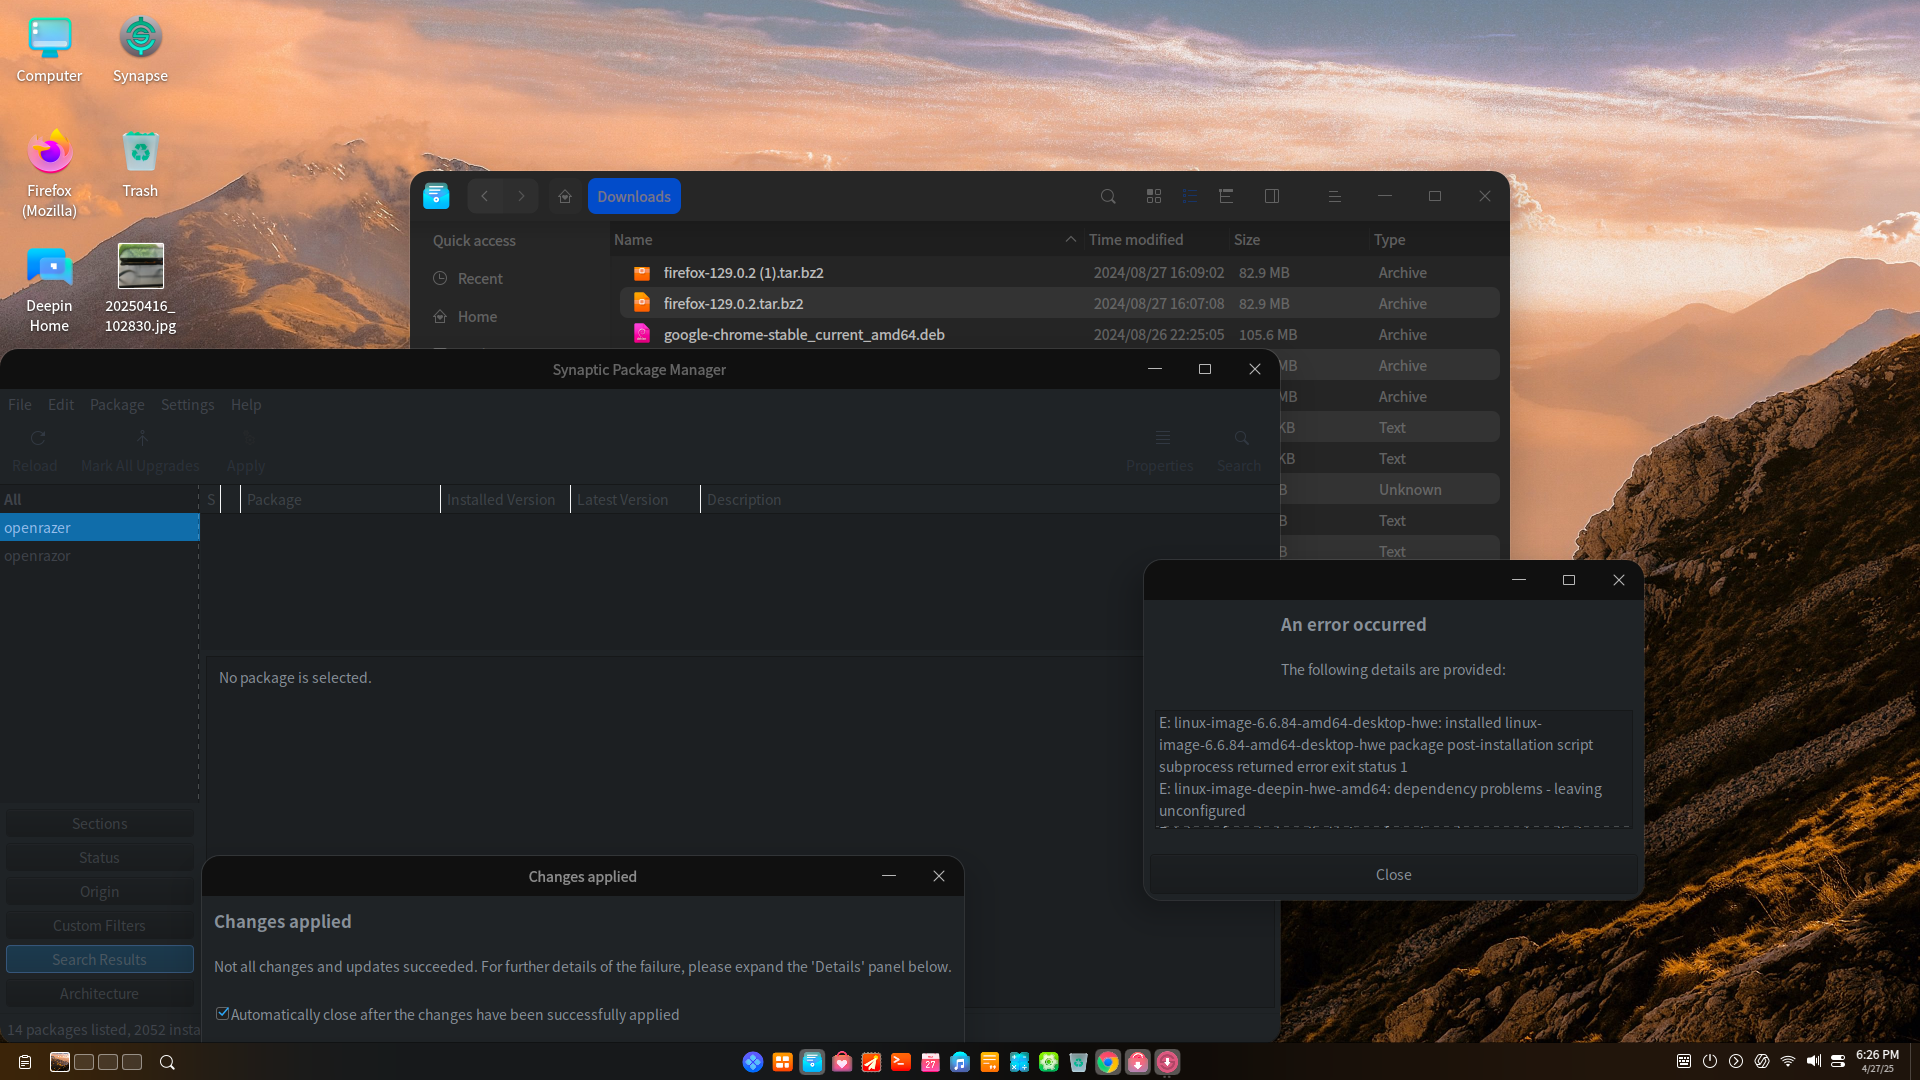Launch the terminal from the dock
This screenshot has height=1080, width=1920.
pos(901,1062)
